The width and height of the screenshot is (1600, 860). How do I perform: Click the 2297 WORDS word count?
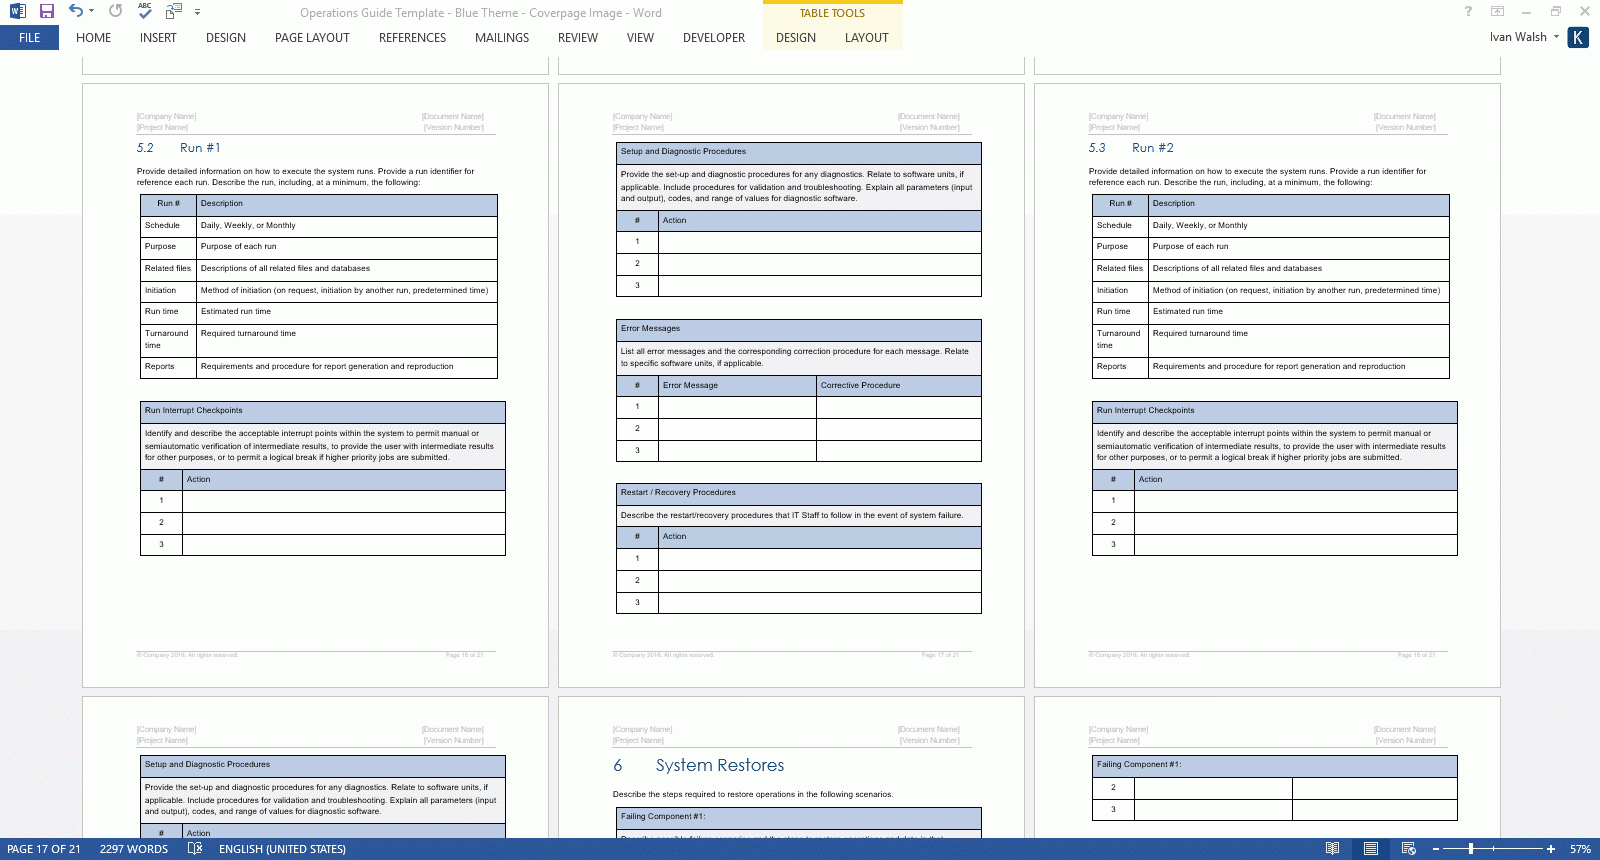[134, 849]
